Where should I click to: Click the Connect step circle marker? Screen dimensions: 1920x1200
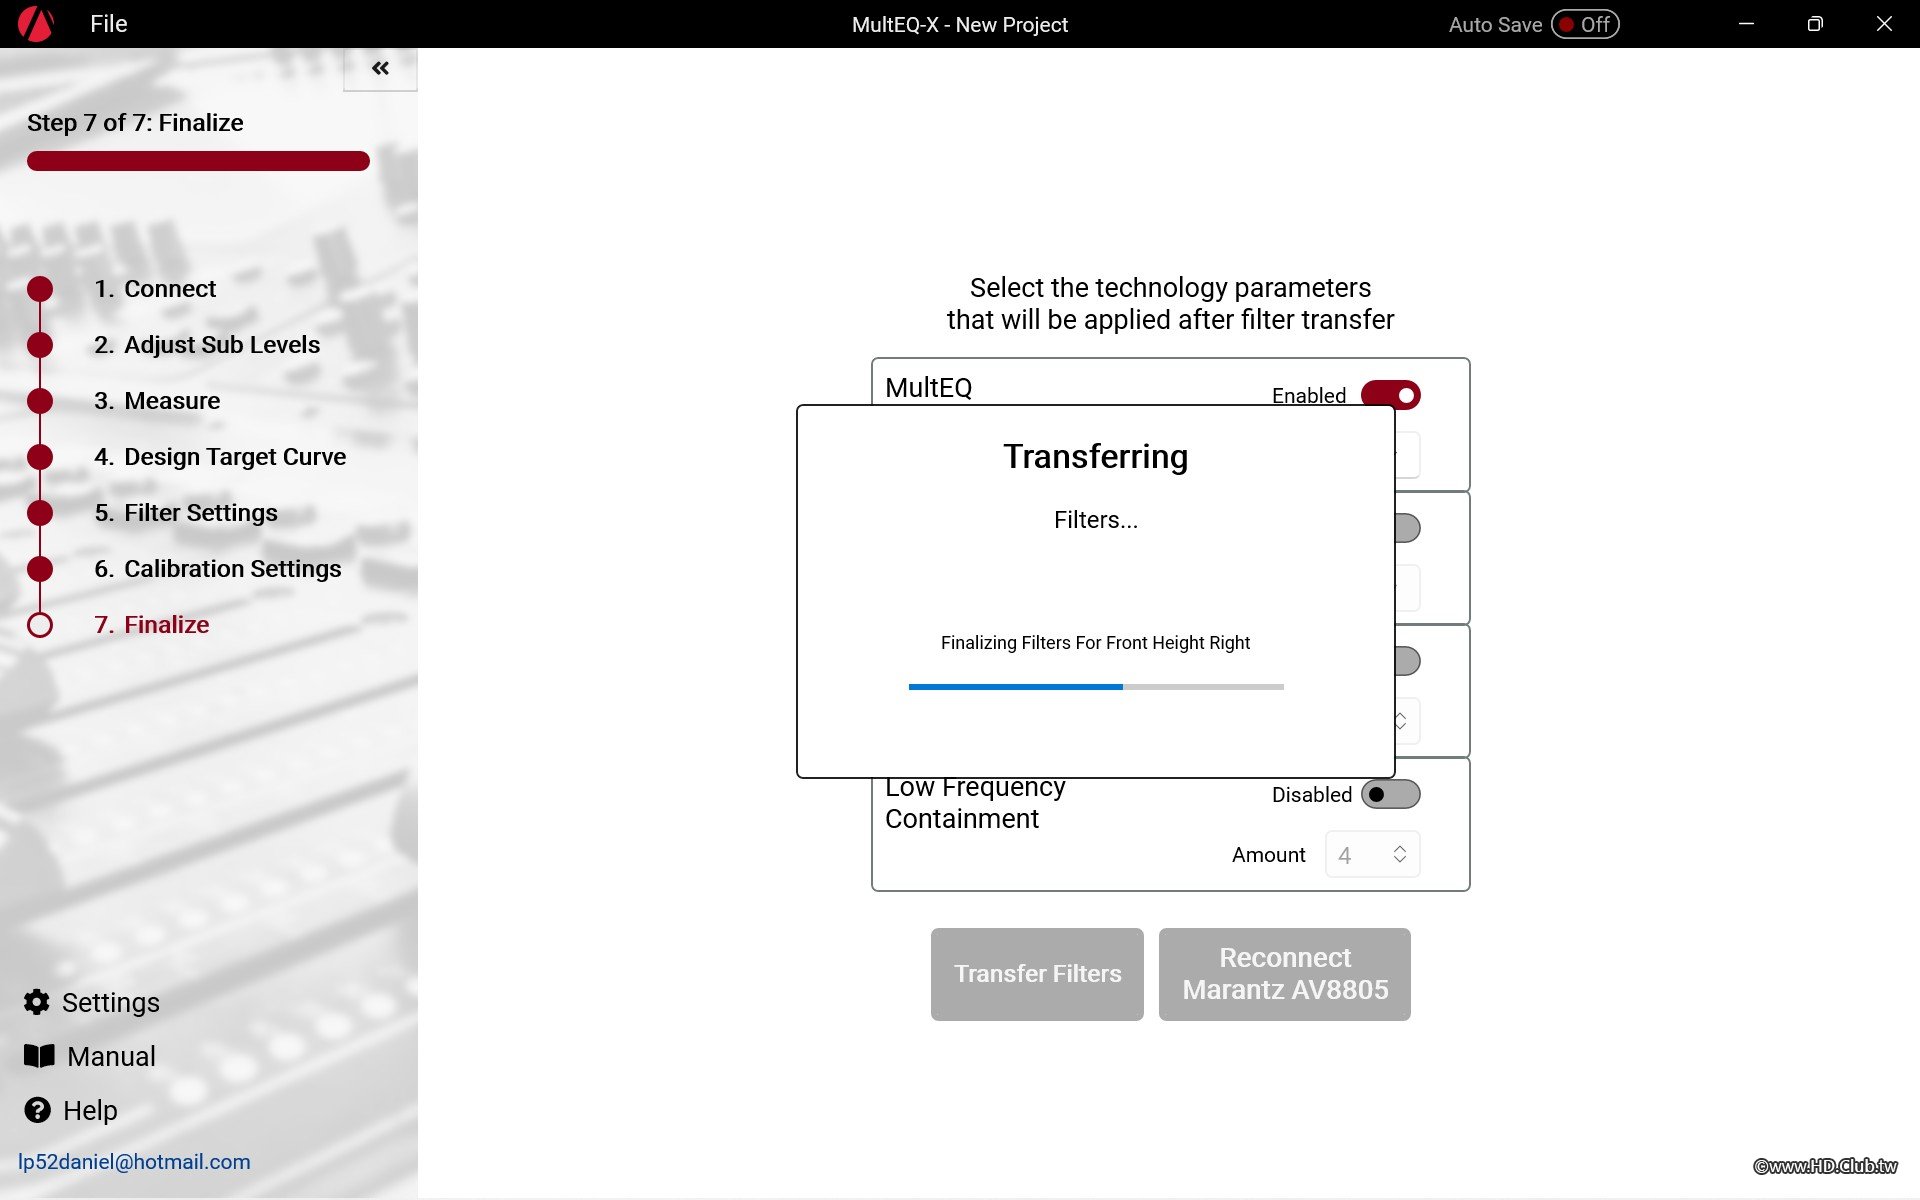[x=40, y=289]
